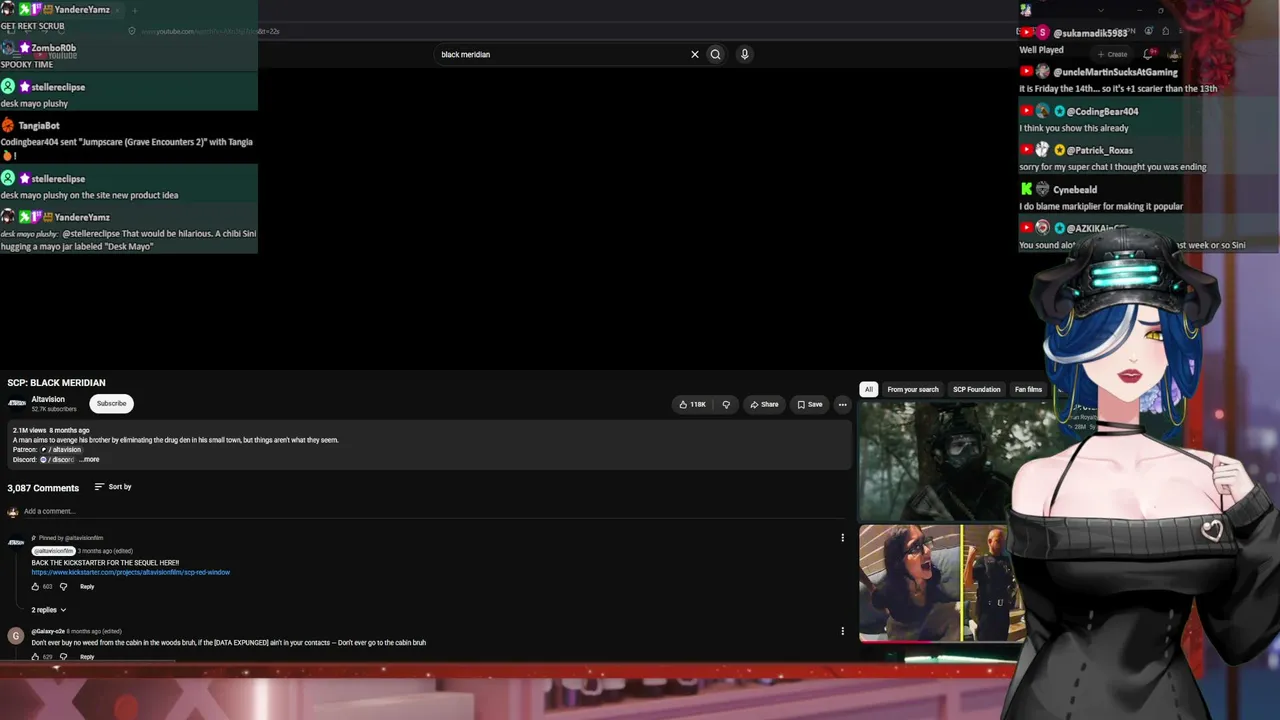Open the Kickstarter scp-red-window link
The image size is (1280, 720).
click(x=131, y=573)
